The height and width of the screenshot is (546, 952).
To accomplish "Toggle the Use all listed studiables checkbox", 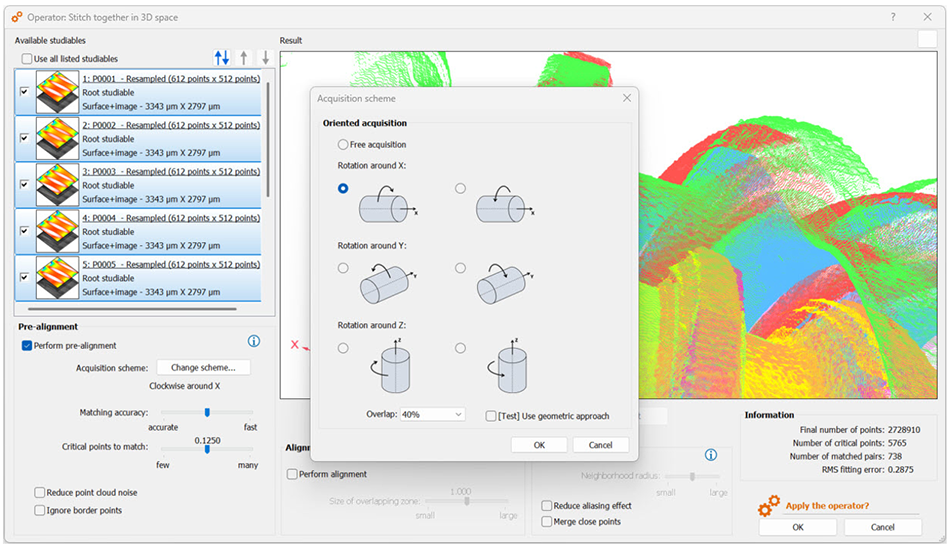I will (x=27, y=59).
